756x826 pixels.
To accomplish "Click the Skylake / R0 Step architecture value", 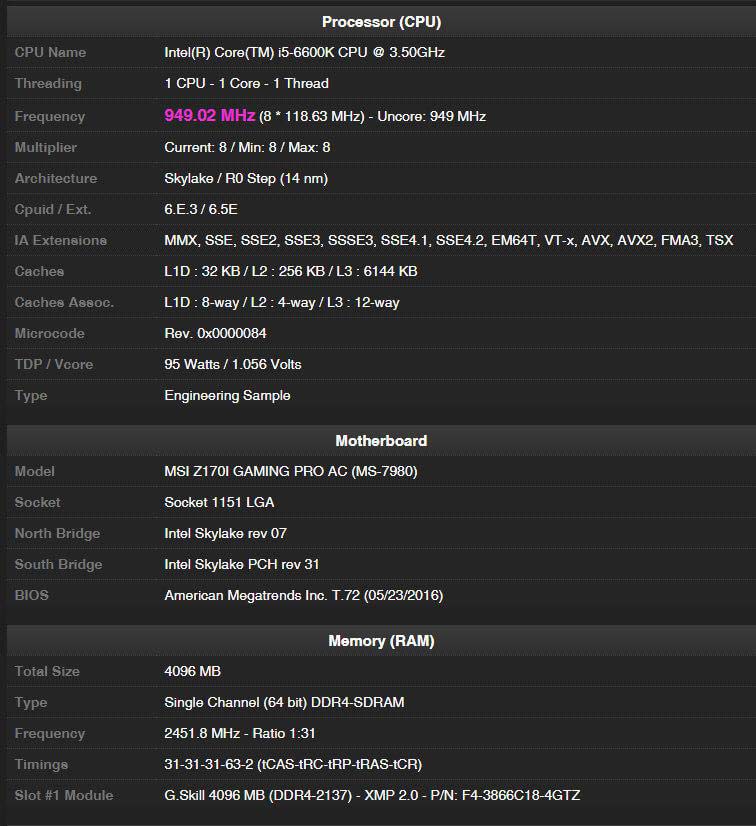I will tap(246, 178).
